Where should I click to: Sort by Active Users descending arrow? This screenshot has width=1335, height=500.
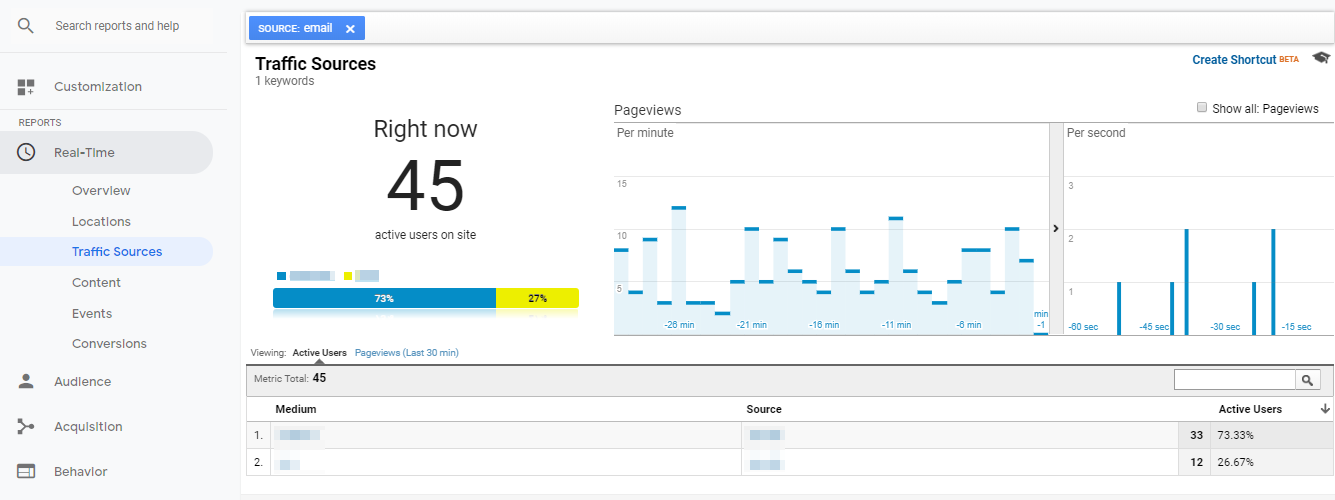click(x=1325, y=409)
